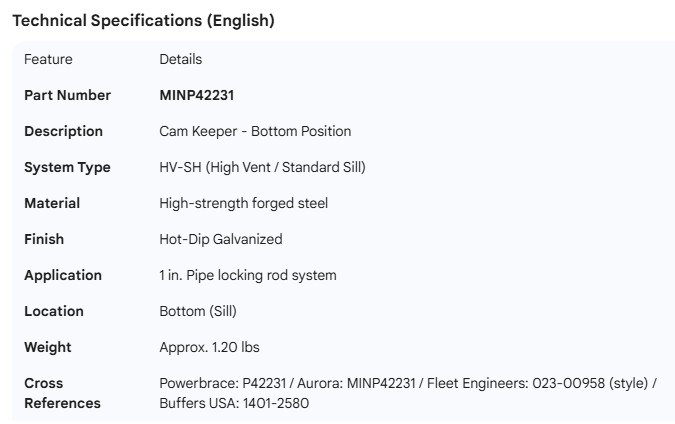This screenshot has height=424, width=675.
Task: Click the Bottom (Sill) value
Action: pyautogui.click(x=198, y=311)
